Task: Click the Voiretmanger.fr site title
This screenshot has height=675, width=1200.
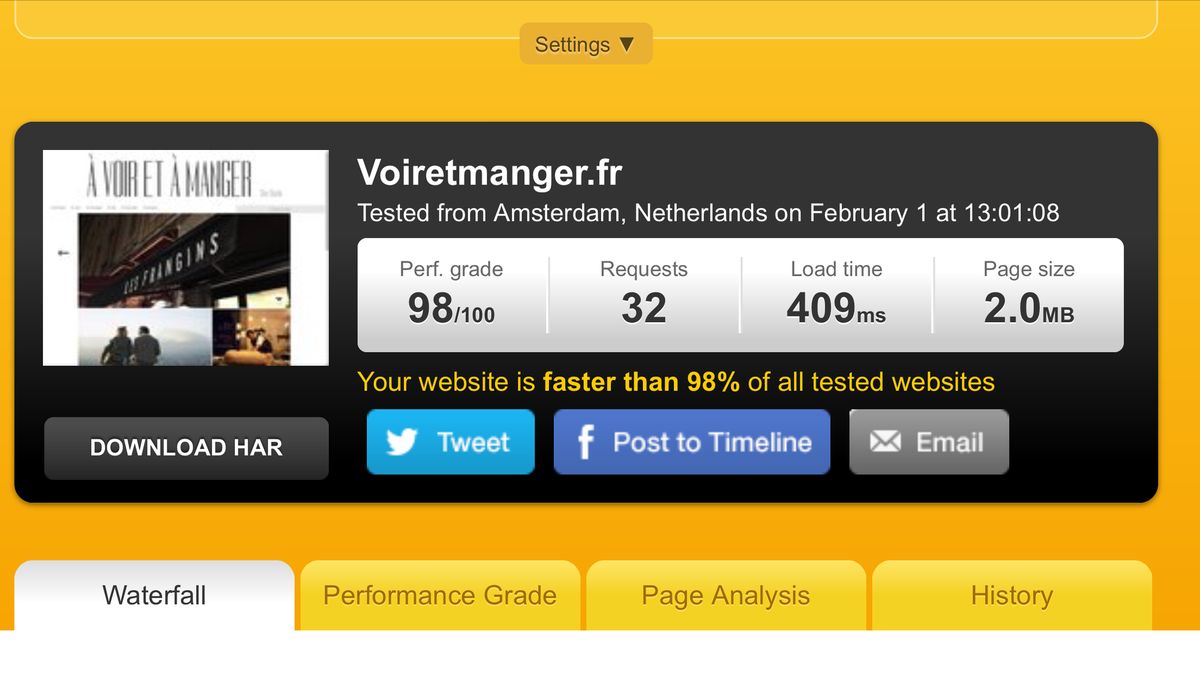Action: coord(490,173)
